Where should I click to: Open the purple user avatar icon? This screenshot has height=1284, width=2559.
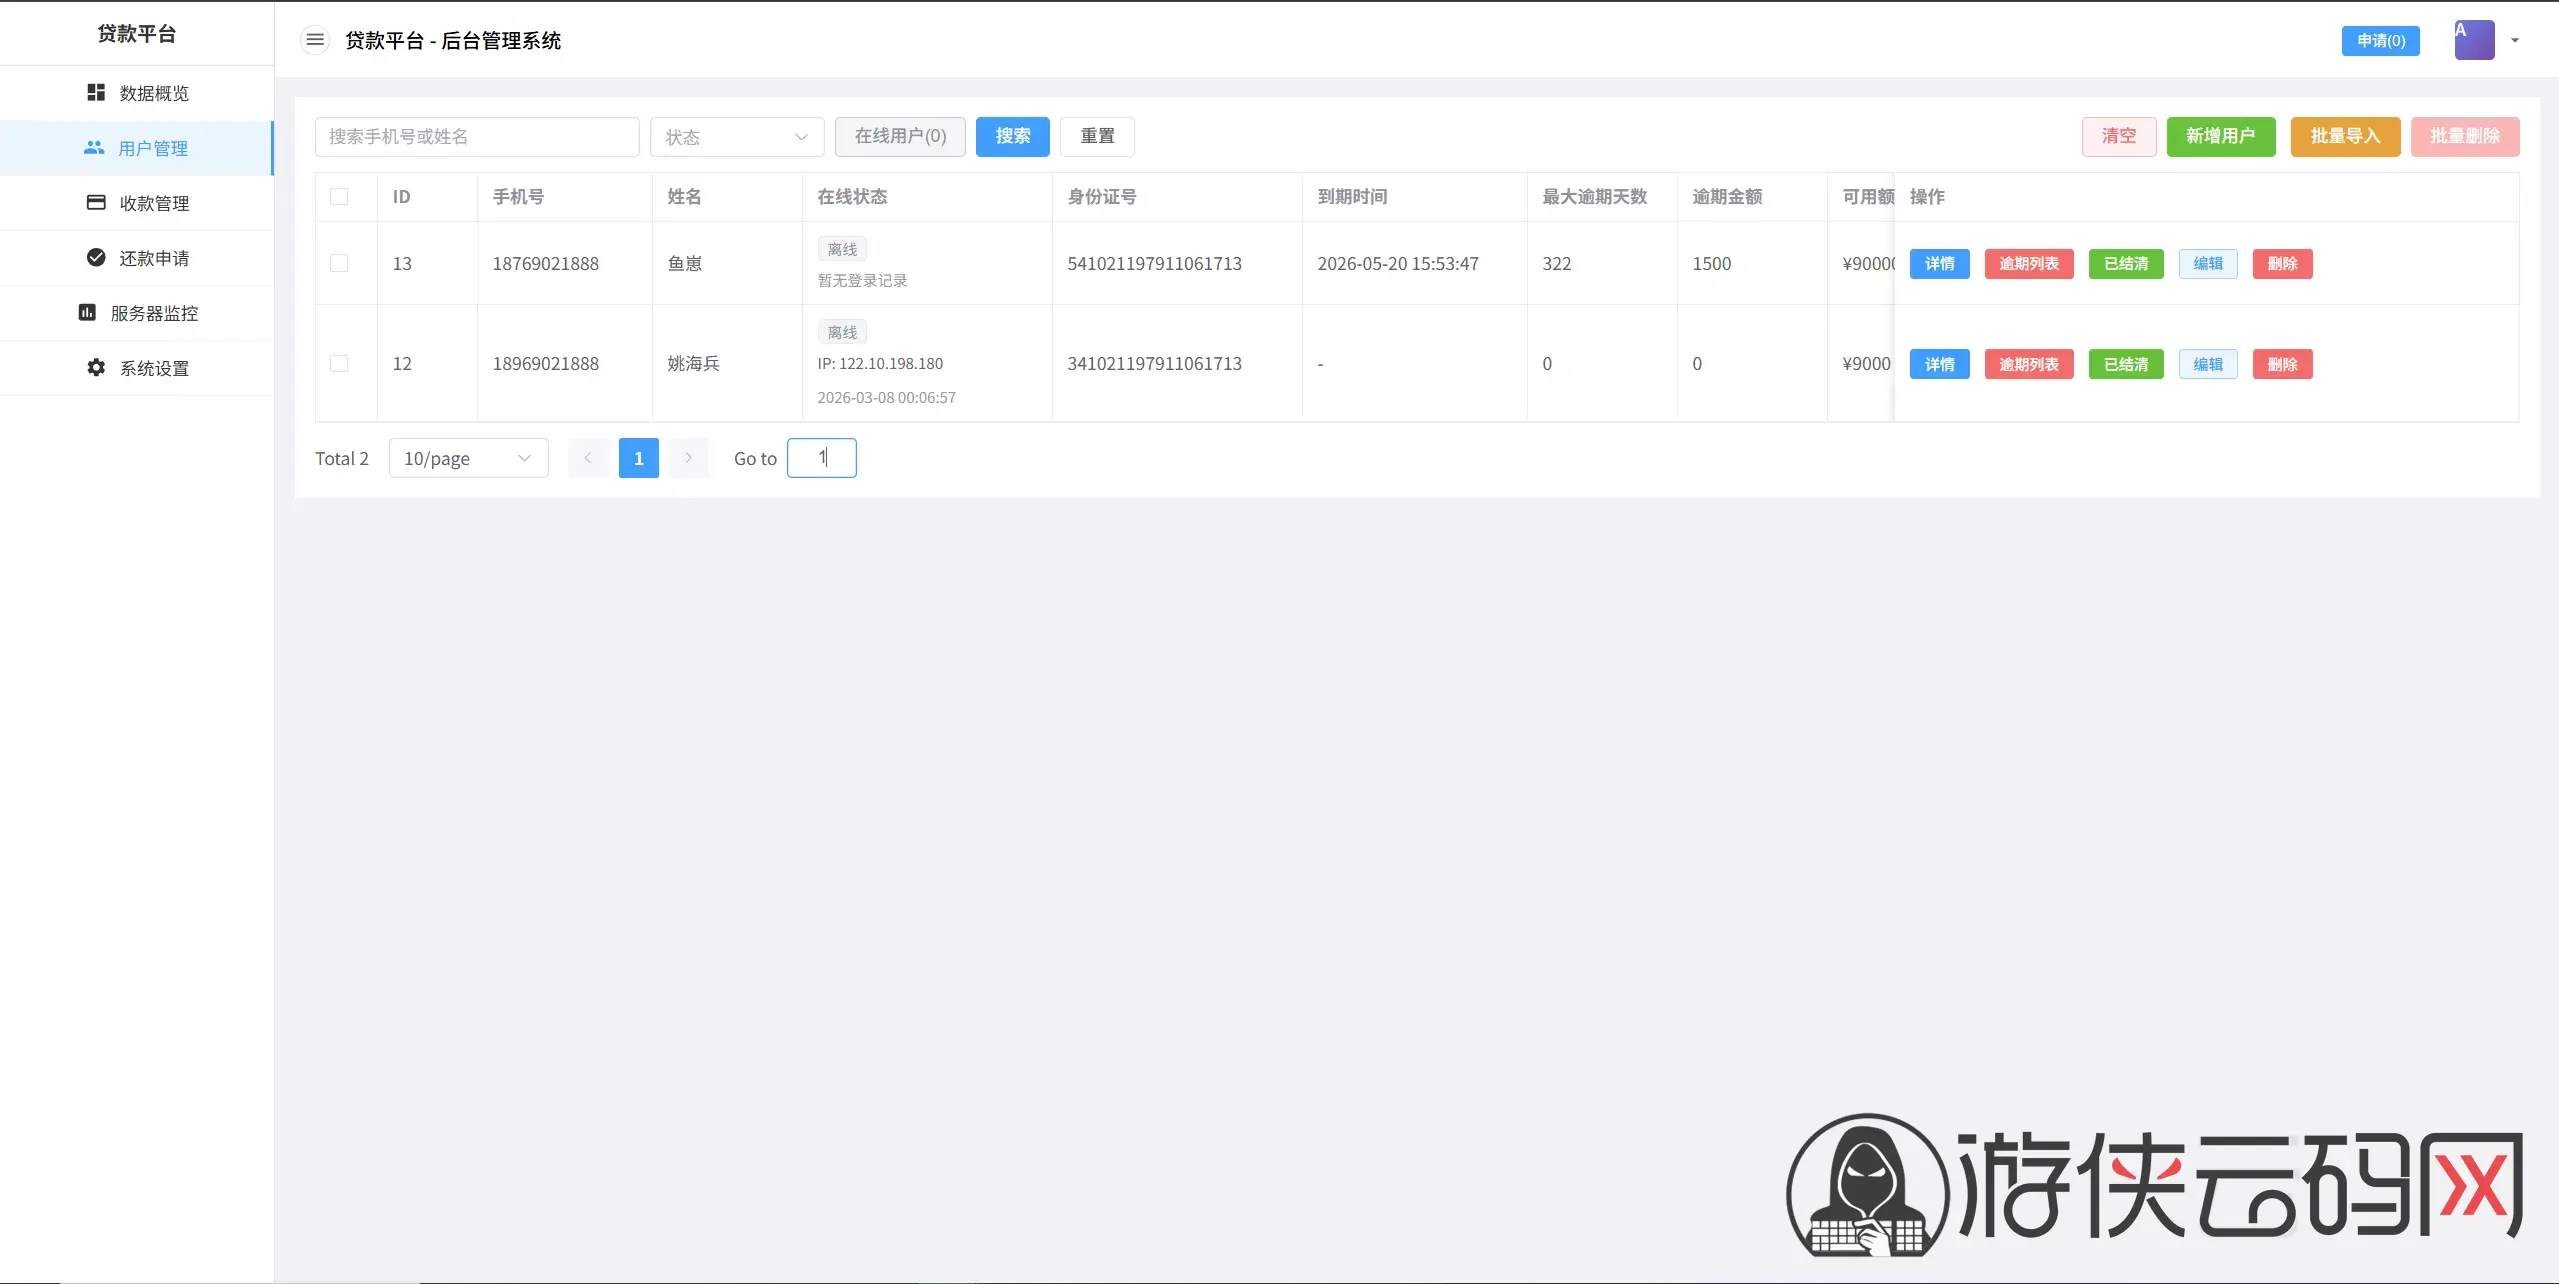(x=2474, y=40)
